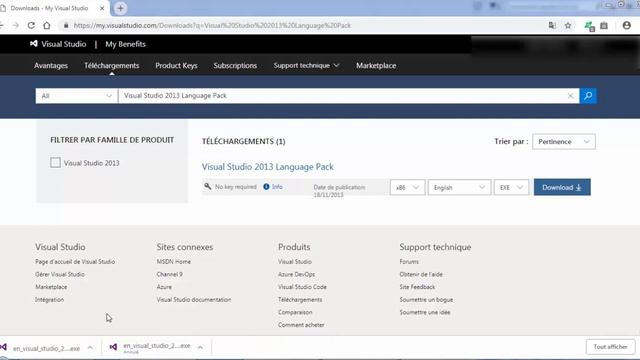Open a new browser tab with the plus icon
Image resolution: width=640 pixels, height=360 pixels.
pyautogui.click(x=120, y=8)
